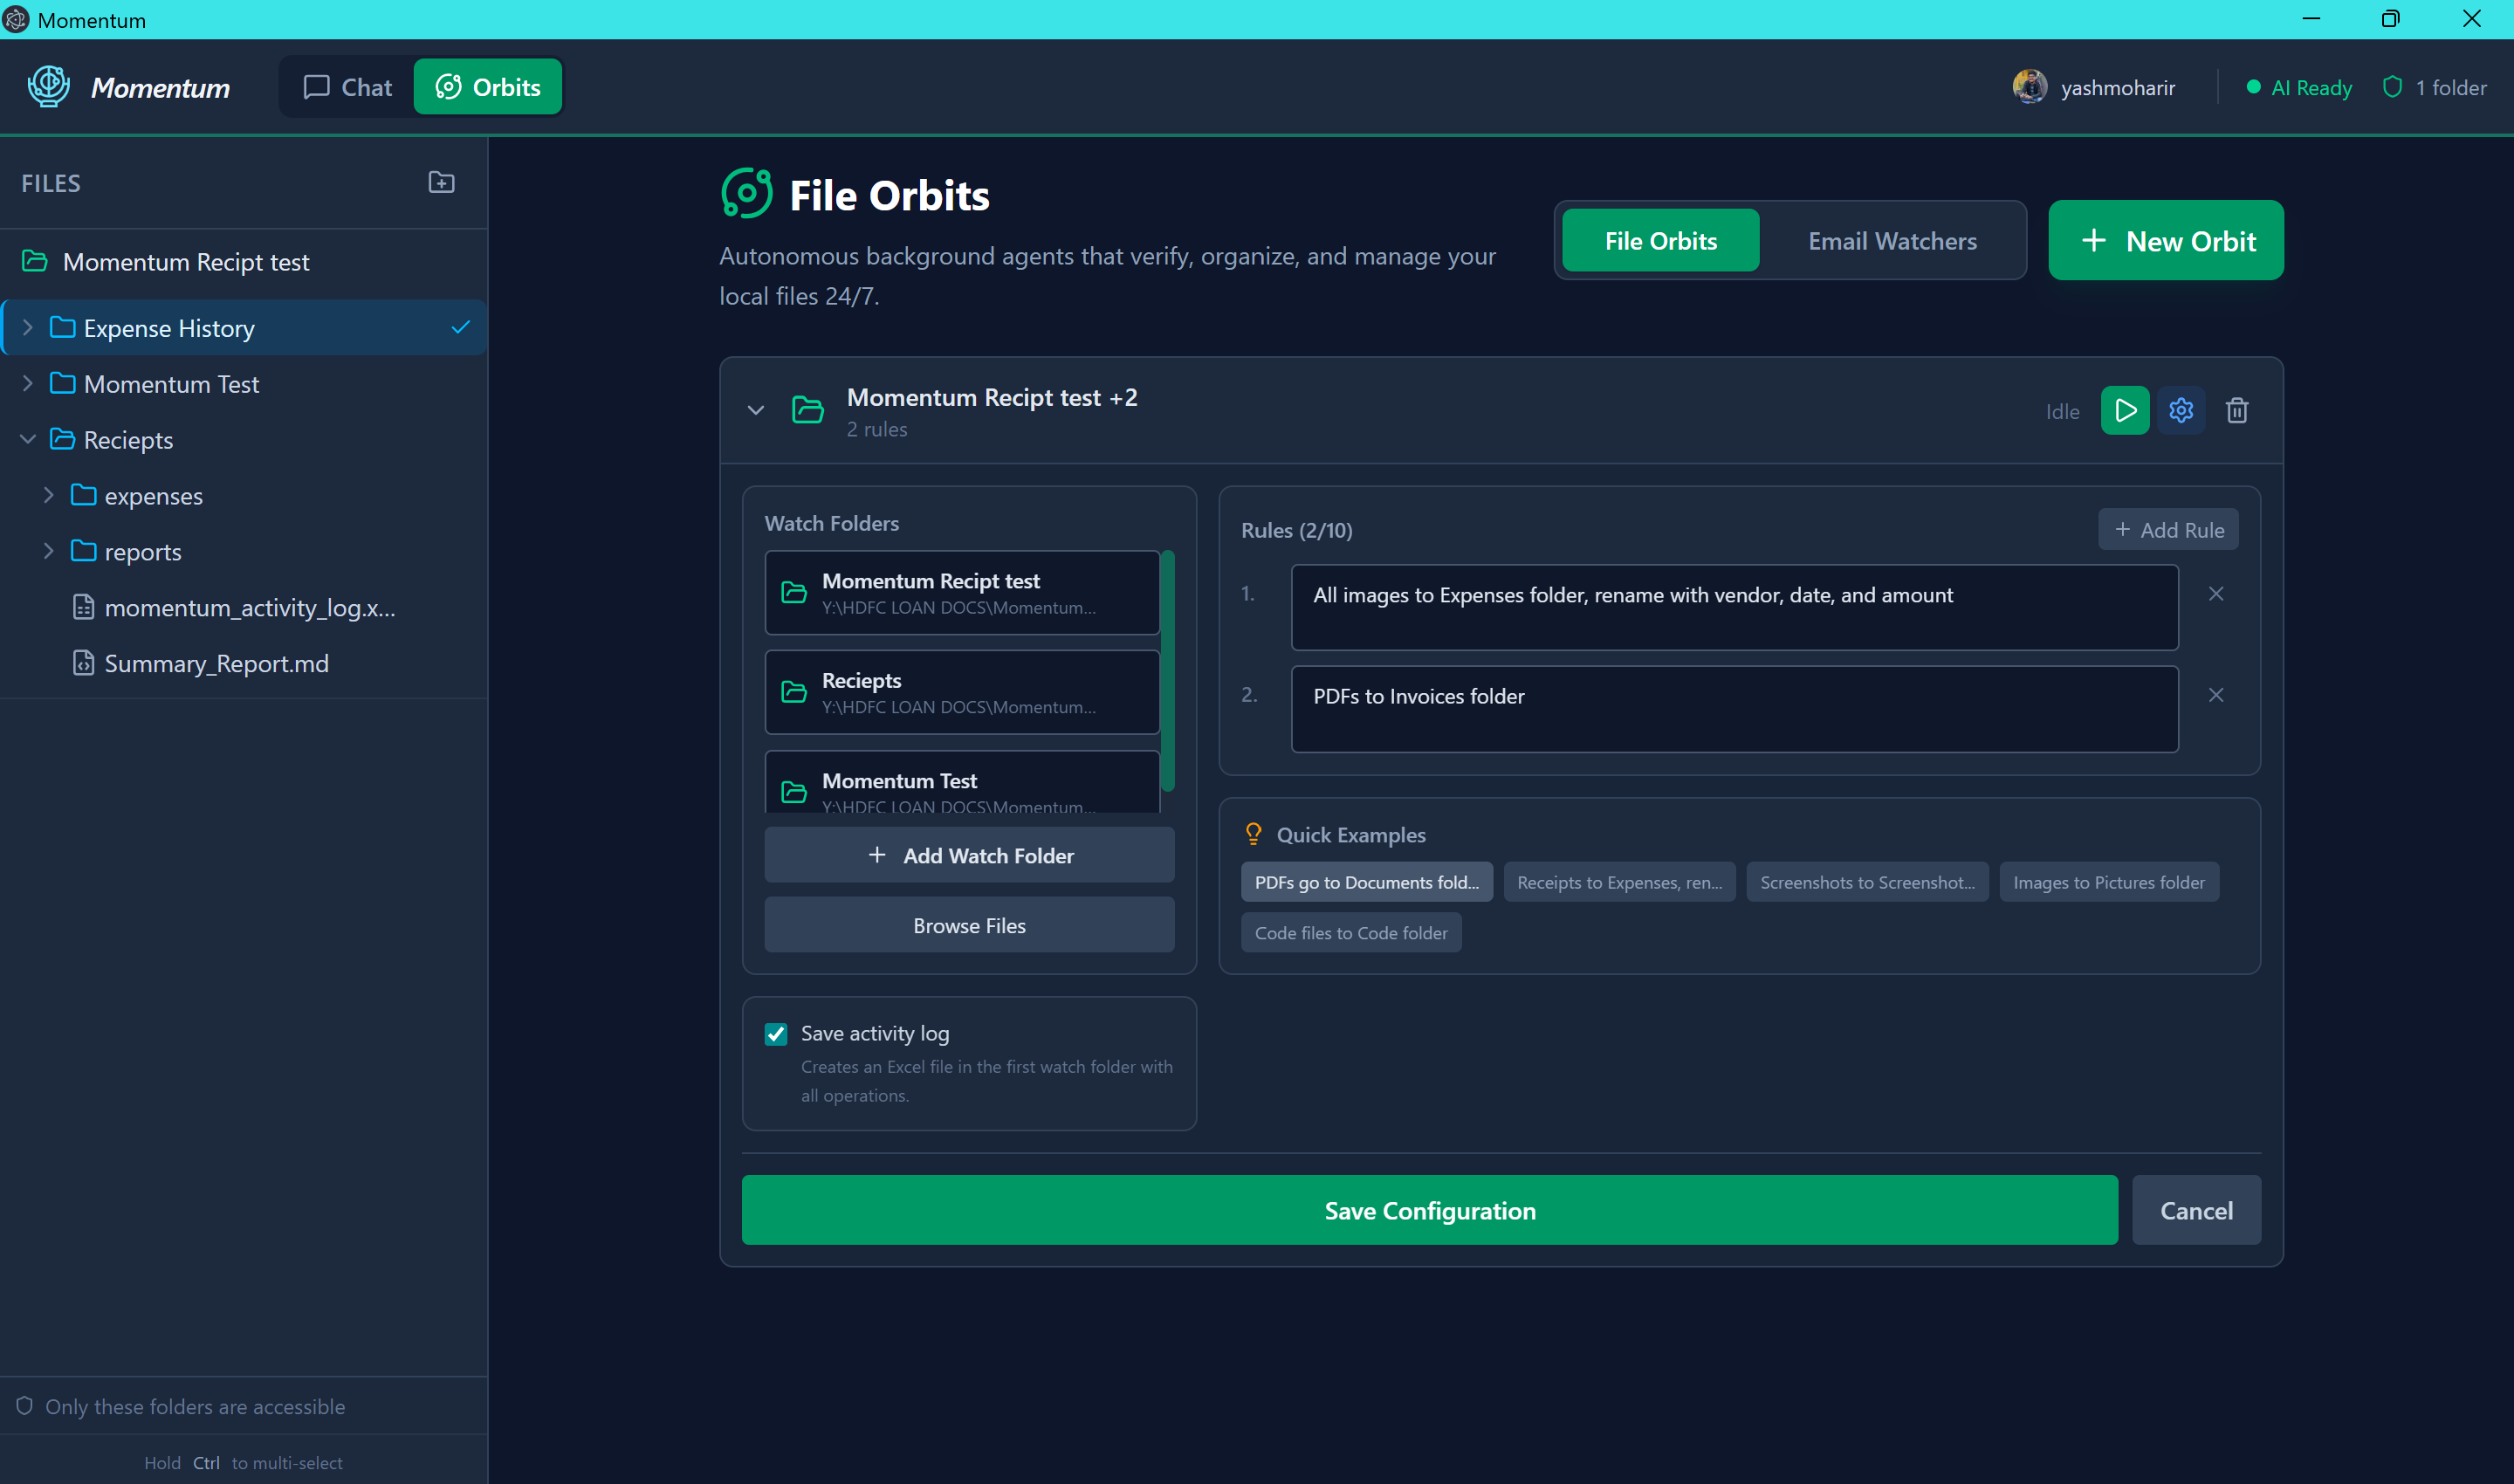Expand the reports folder
The image size is (2514, 1484).
(48, 552)
